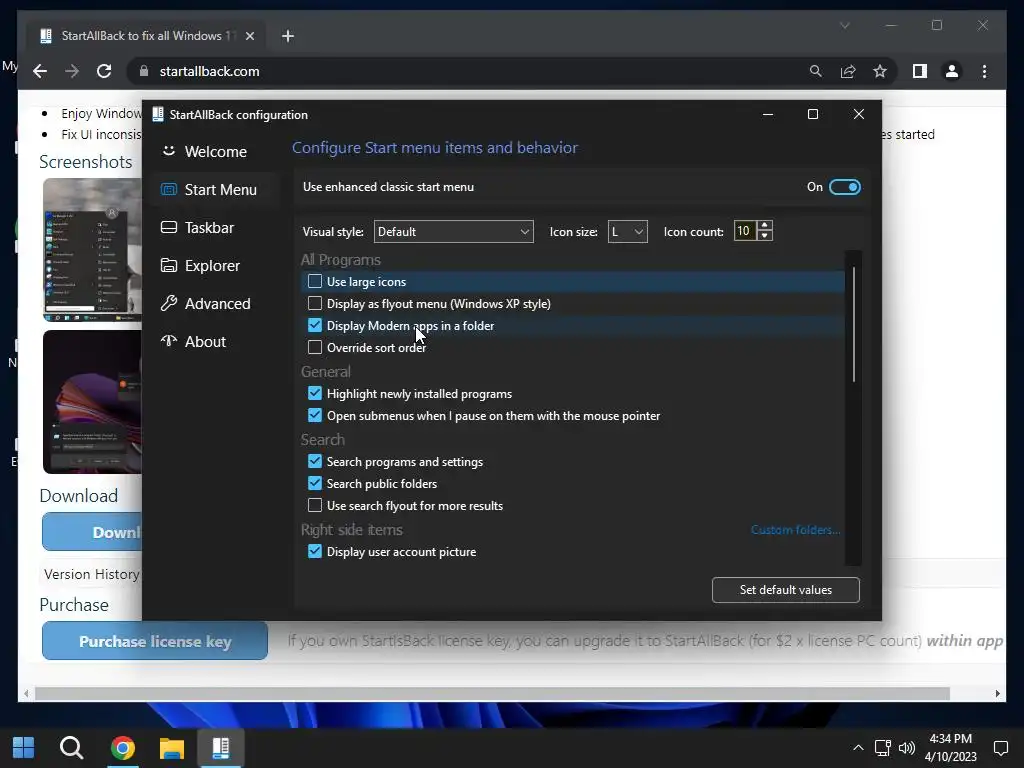Open the Visual style dropdown
Image resolution: width=1024 pixels, height=768 pixels.
[453, 232]
